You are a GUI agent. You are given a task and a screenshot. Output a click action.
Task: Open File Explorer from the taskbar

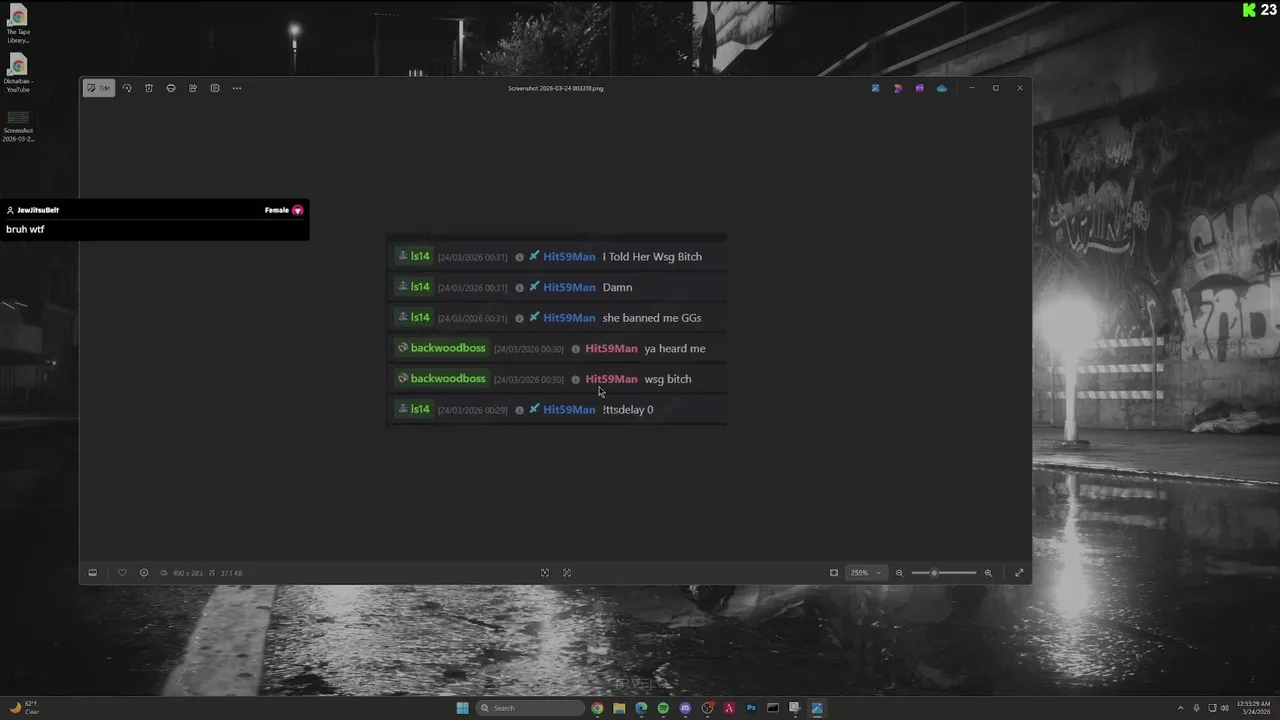(x=619, y=708)
